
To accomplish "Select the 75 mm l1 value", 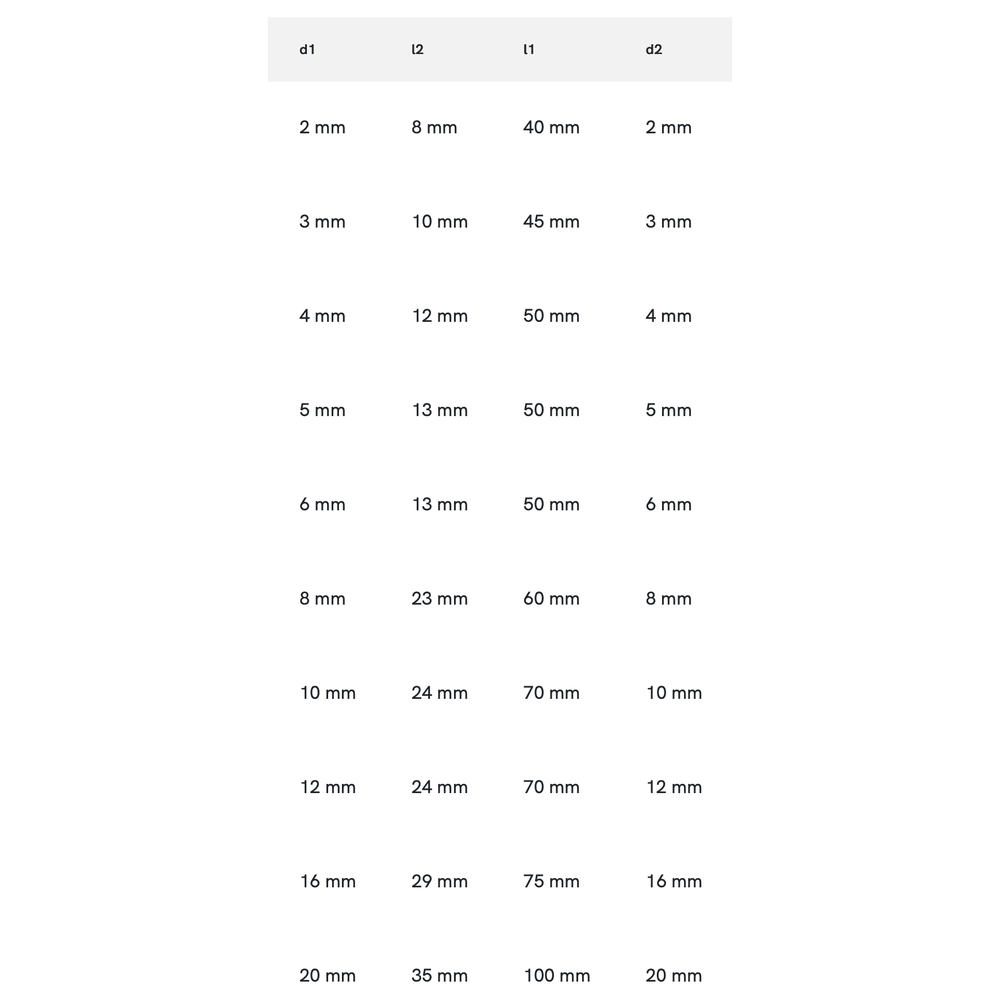I will 551,881.
